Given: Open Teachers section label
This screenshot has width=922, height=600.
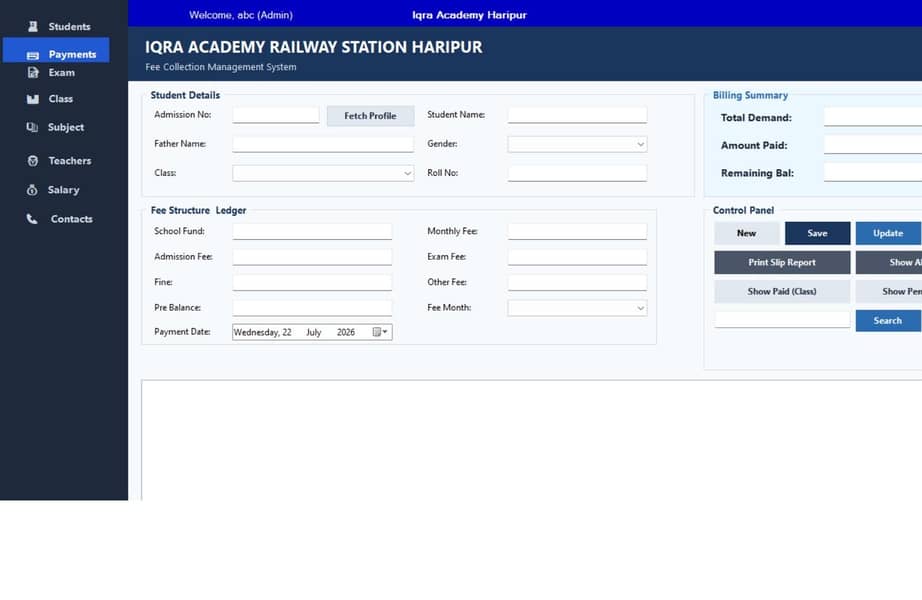Looking at the screenshot, I should click(70, 161).
